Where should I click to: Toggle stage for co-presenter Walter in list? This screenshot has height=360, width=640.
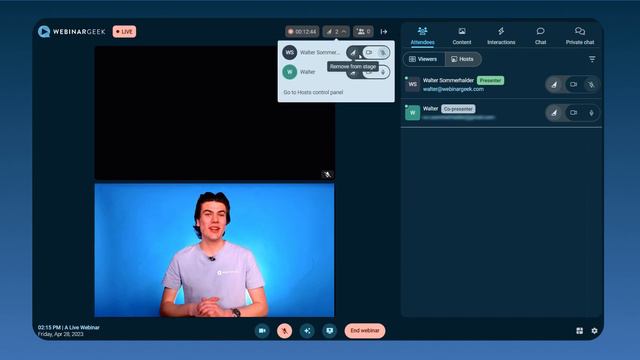click(554, 113)
